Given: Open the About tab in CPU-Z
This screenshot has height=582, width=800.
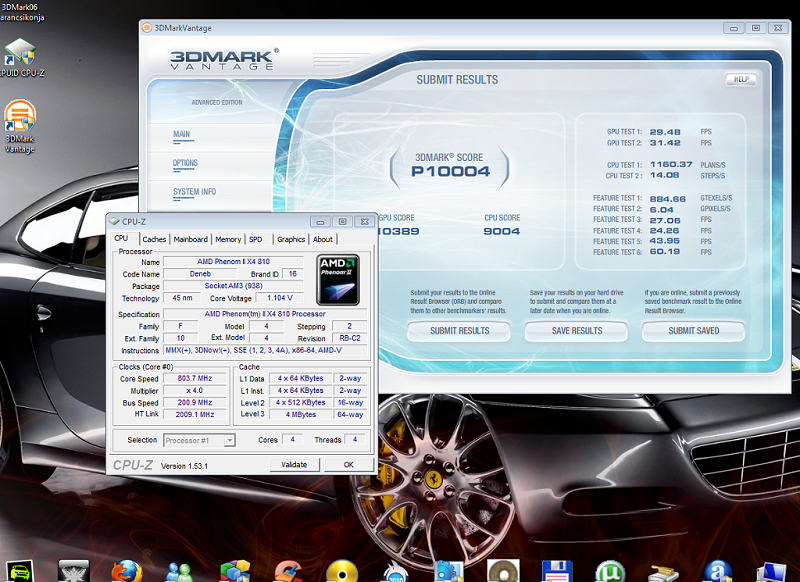Looking at the screenshot, I should [x=322, y=239].
